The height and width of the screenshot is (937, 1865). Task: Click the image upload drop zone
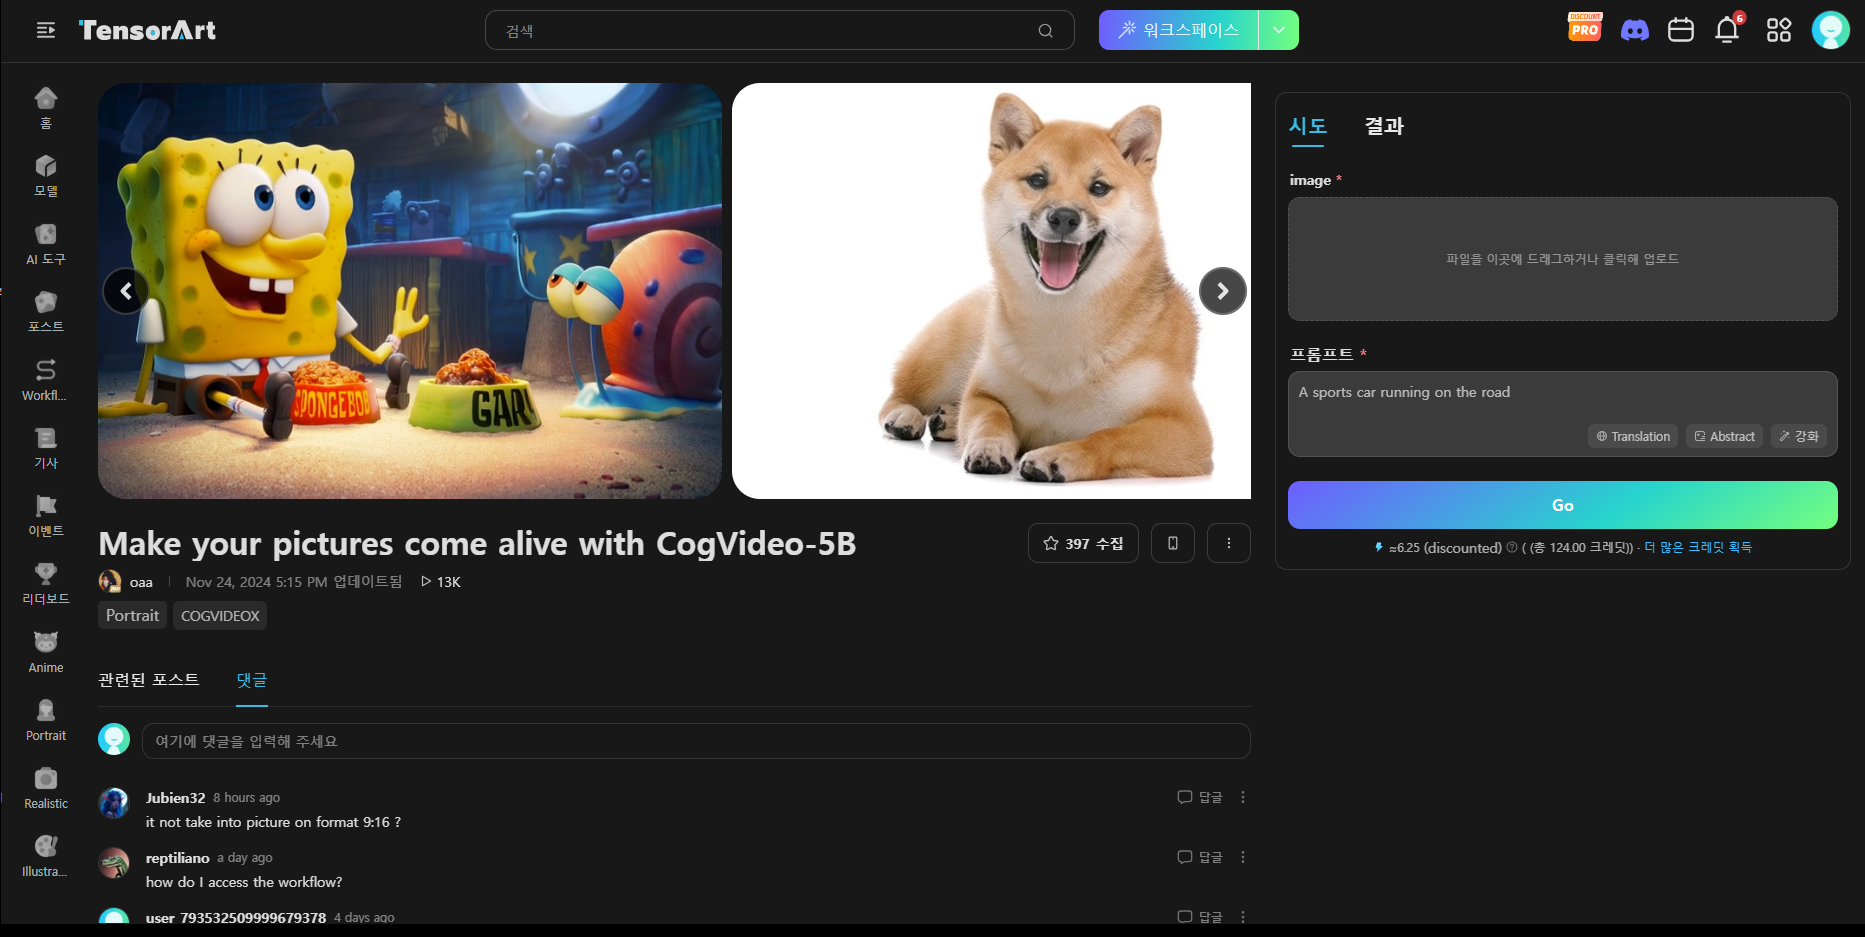click(1562, 259)
